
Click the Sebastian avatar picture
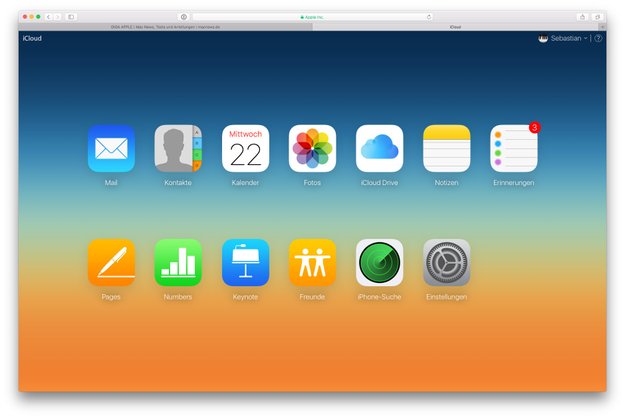(543, 39)
